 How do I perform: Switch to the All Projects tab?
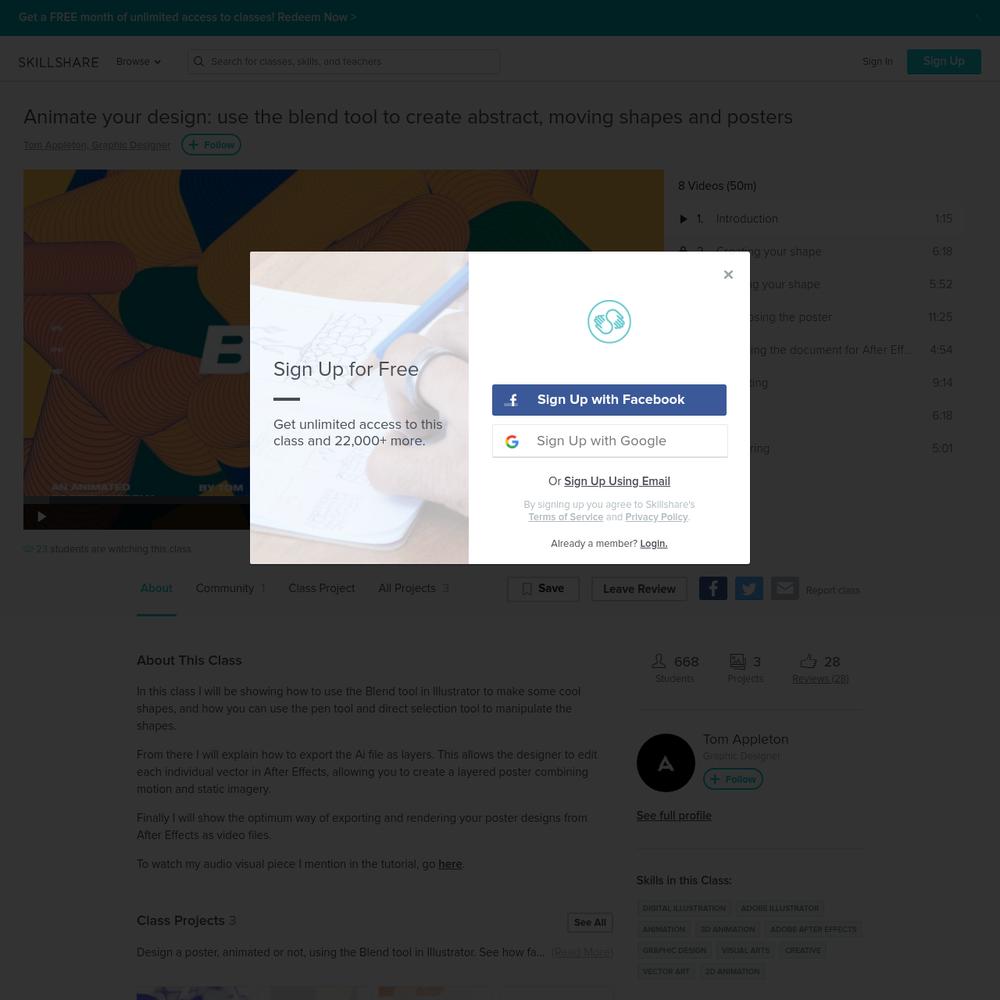coord(413,588)
